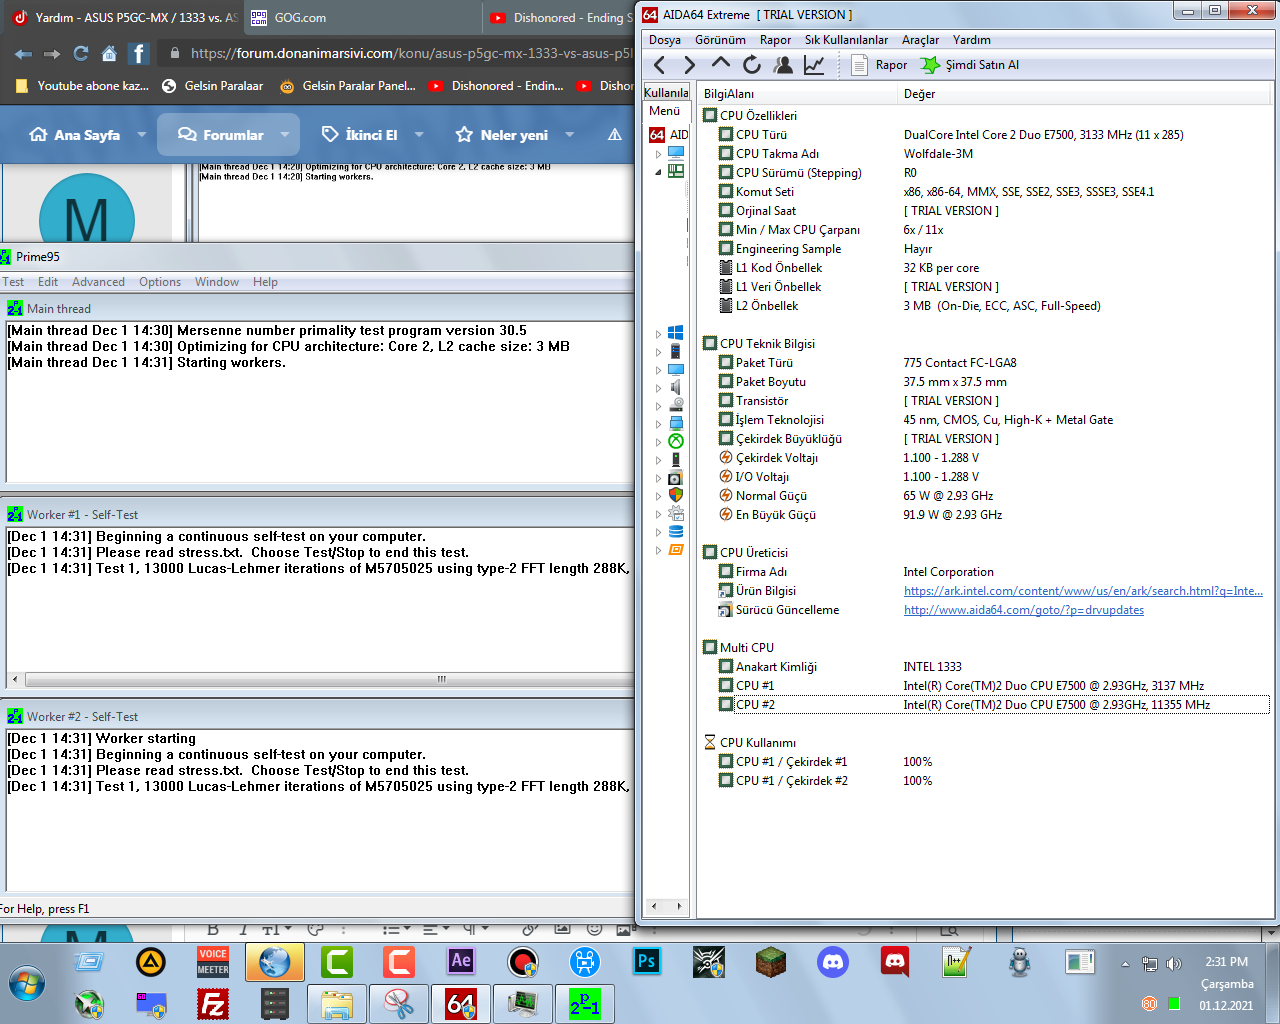
Task: Select the Benchmark tree icon
Action: click(676, 549)
